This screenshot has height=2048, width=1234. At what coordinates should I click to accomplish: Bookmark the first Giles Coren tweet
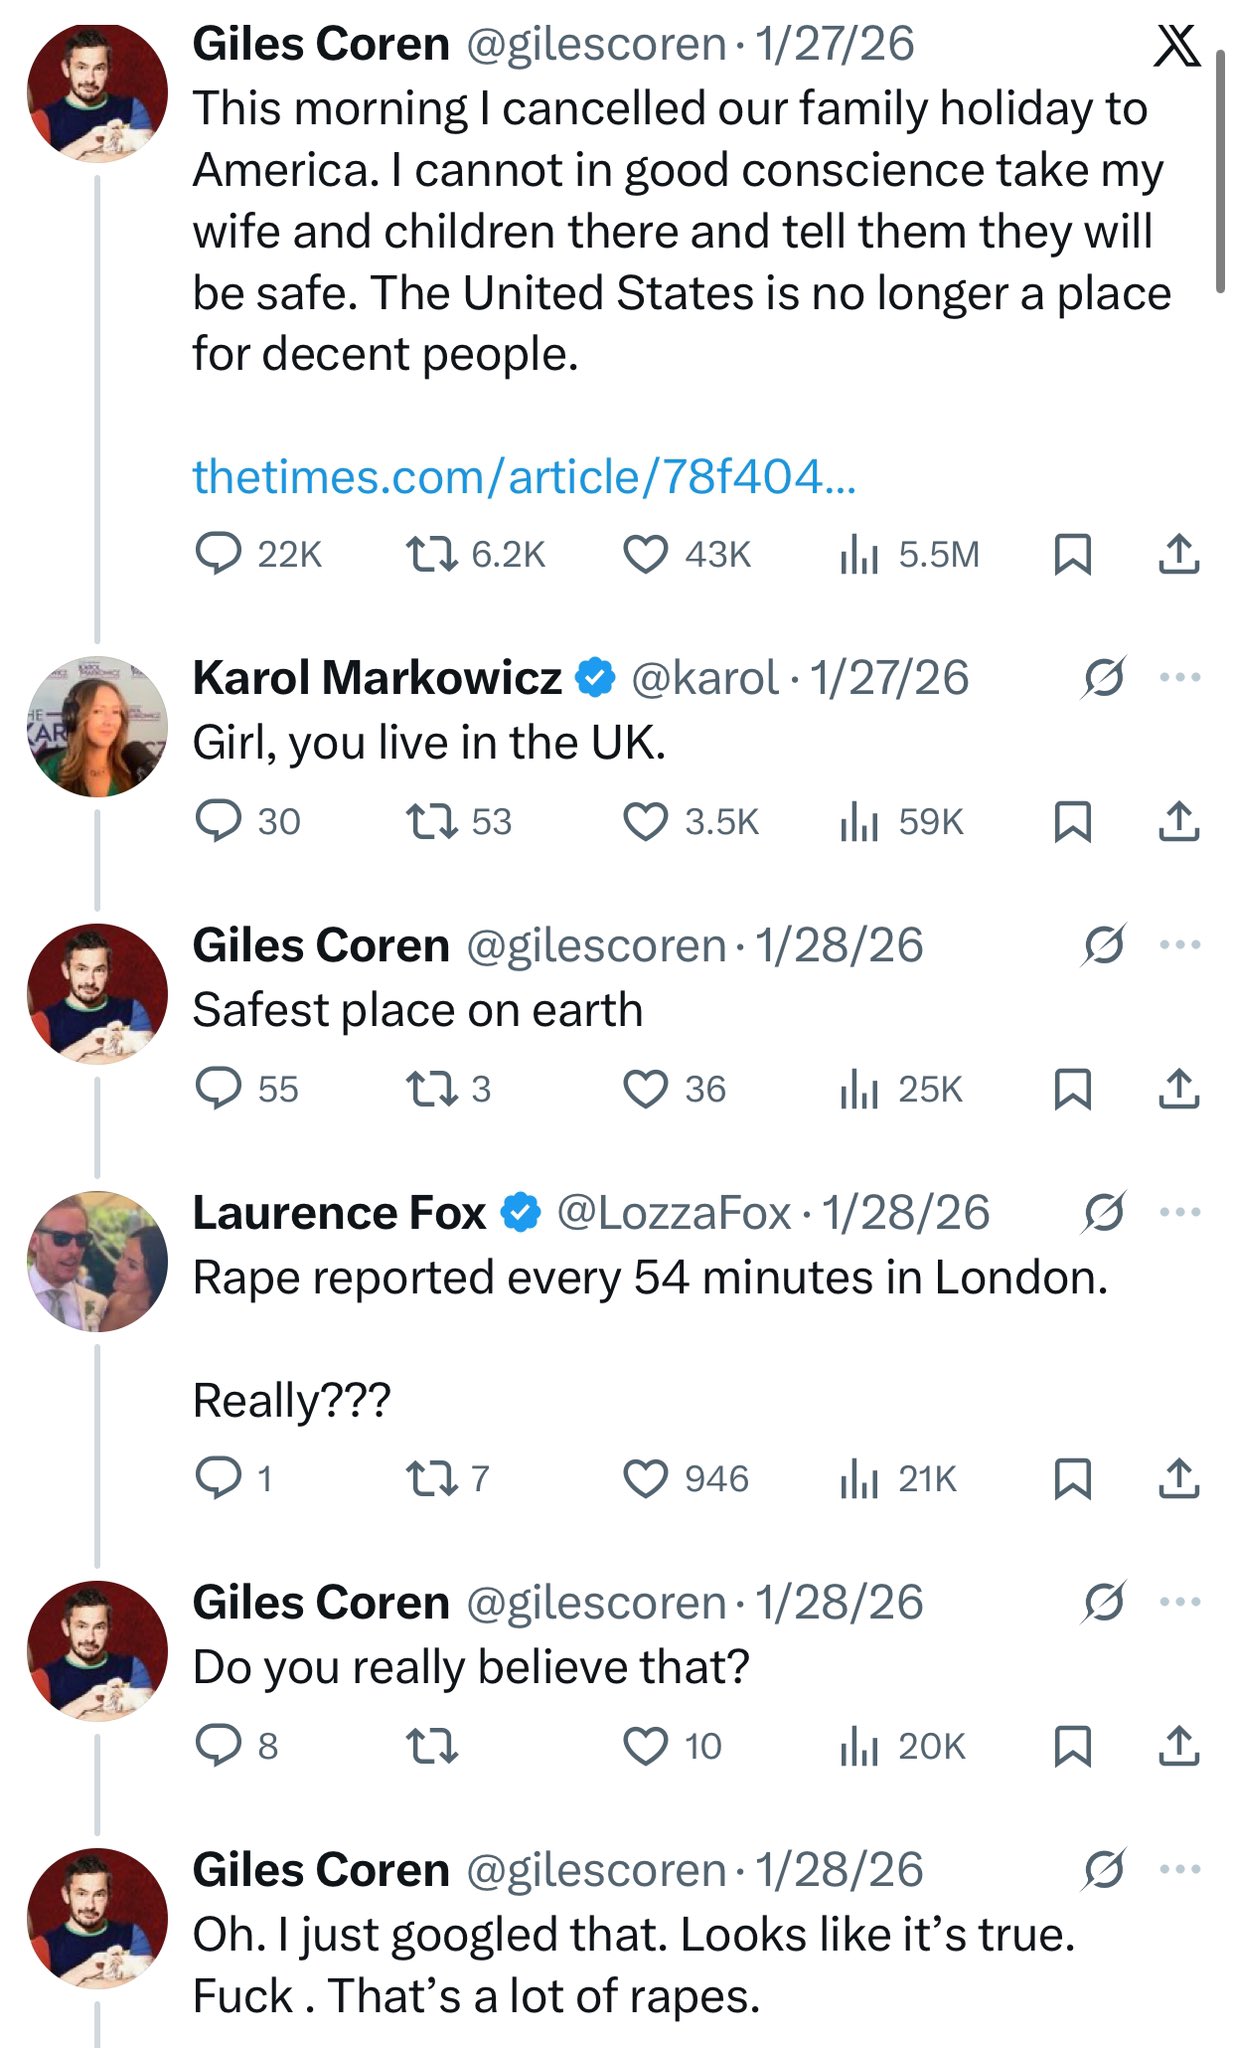(x=1072, y=554)
